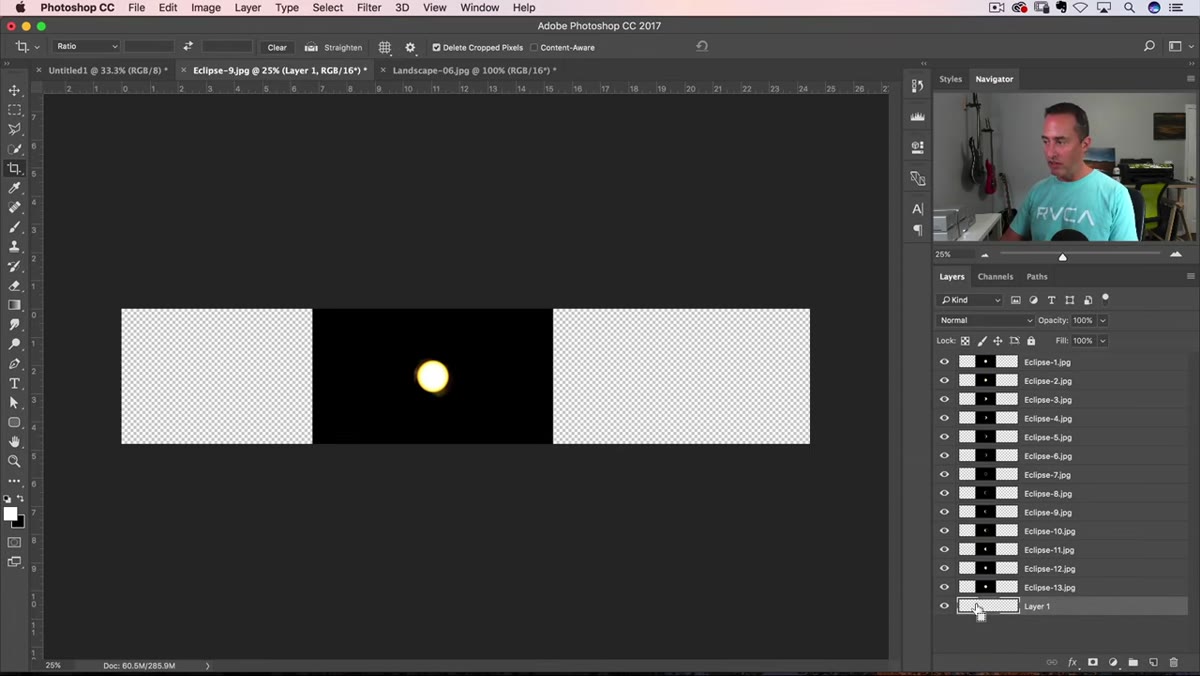
Task: Open the Filter menu
Action: point(369,8)
